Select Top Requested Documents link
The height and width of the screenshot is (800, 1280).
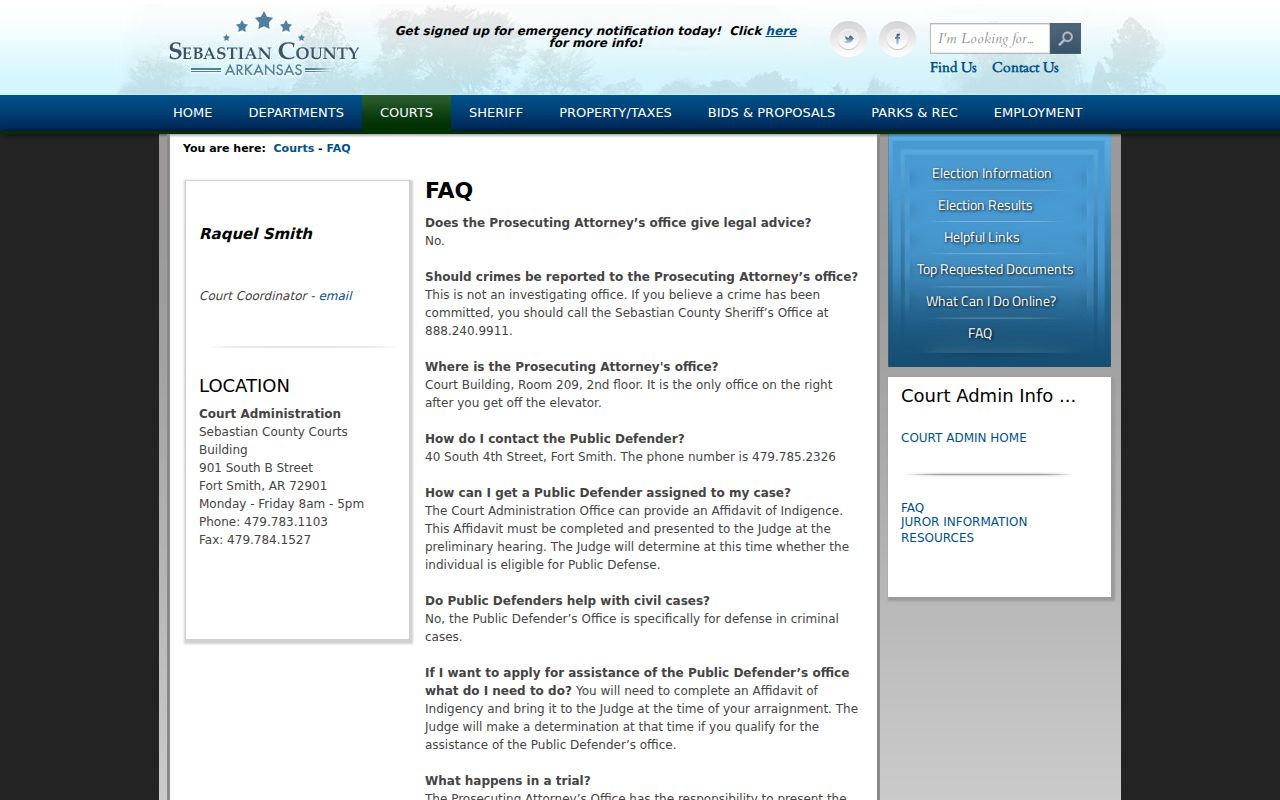[x=995, y=270]
